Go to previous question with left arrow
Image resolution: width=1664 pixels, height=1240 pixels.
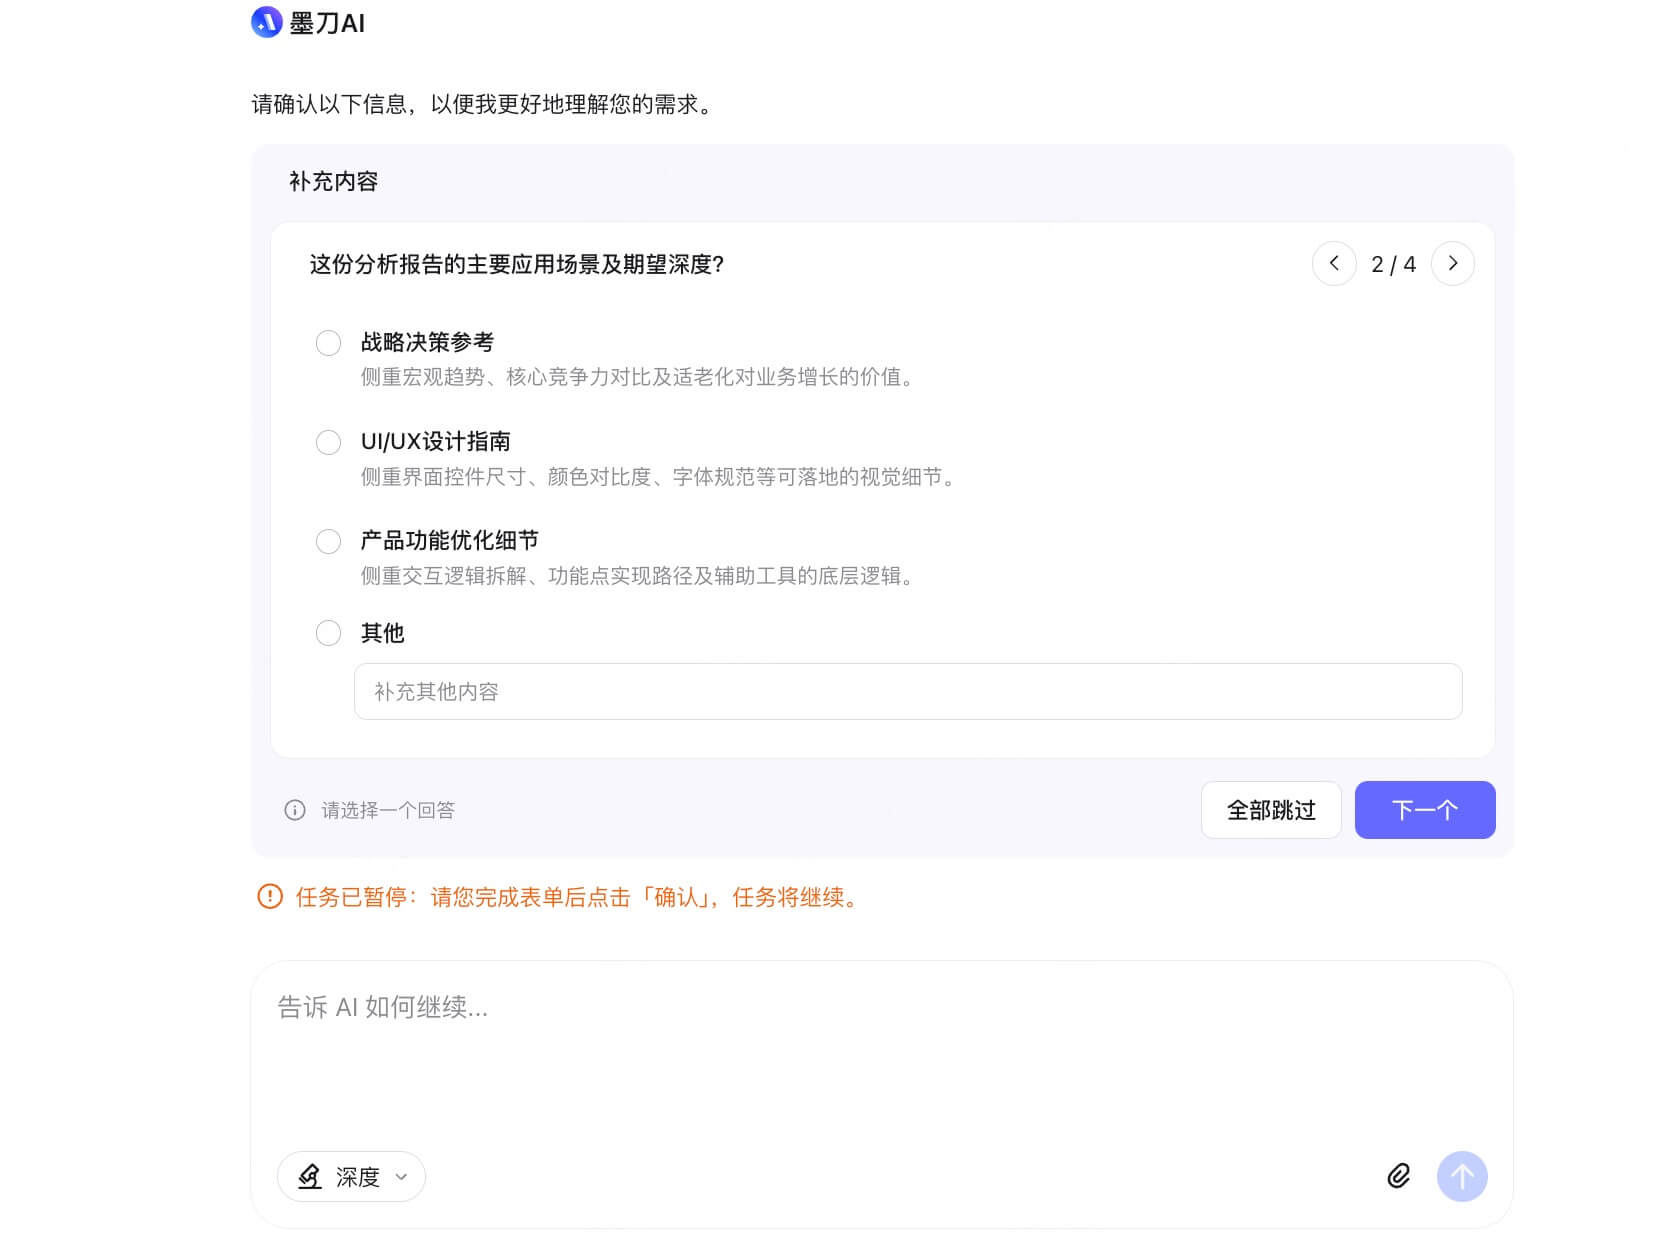click(1333, 263)
